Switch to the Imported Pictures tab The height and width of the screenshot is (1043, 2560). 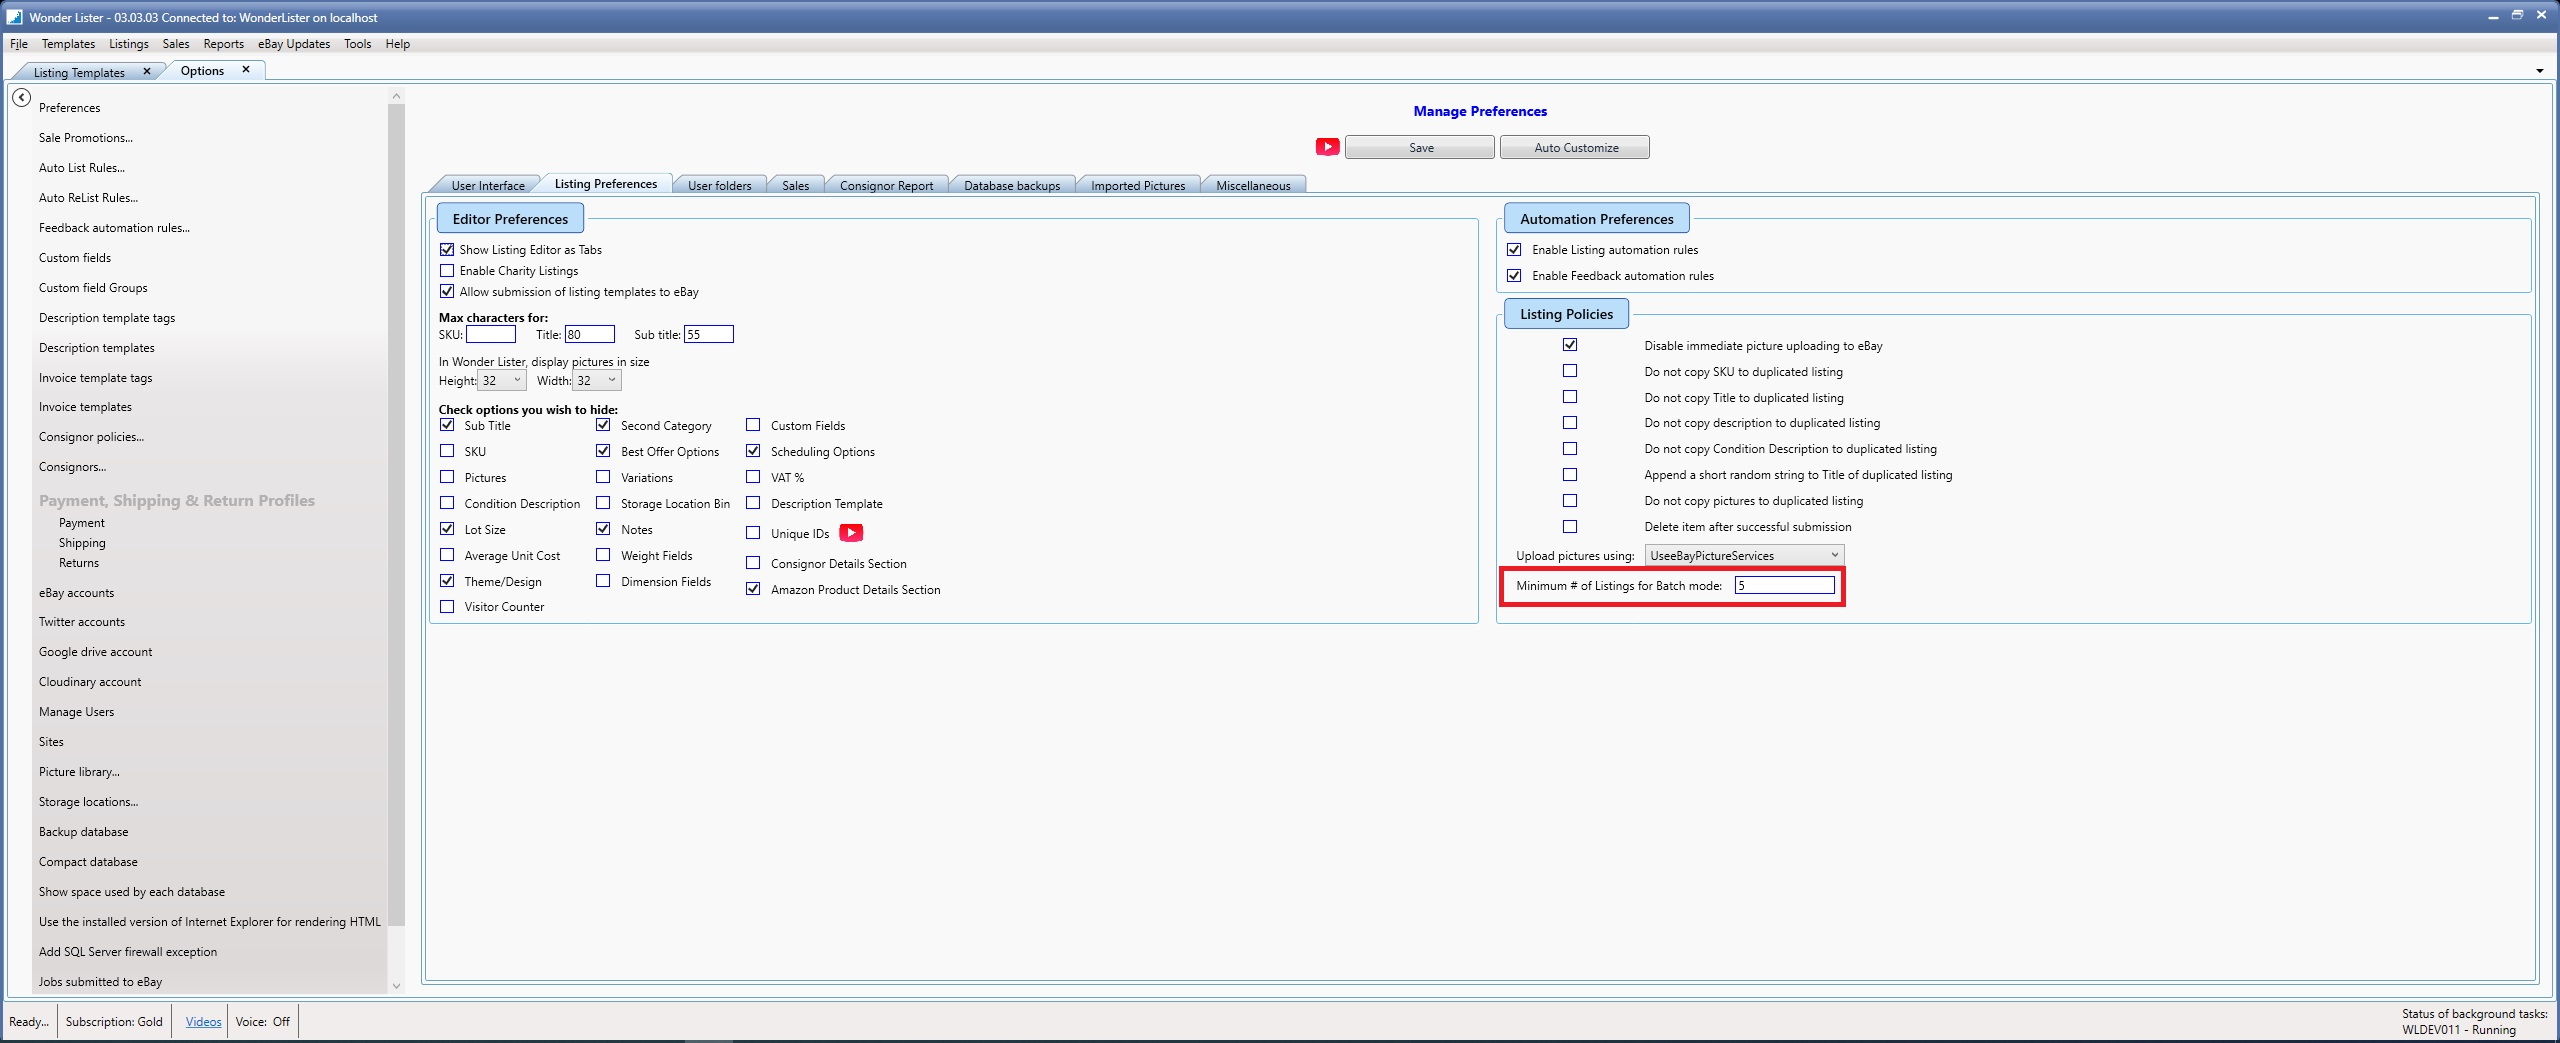click(1138, 185)
